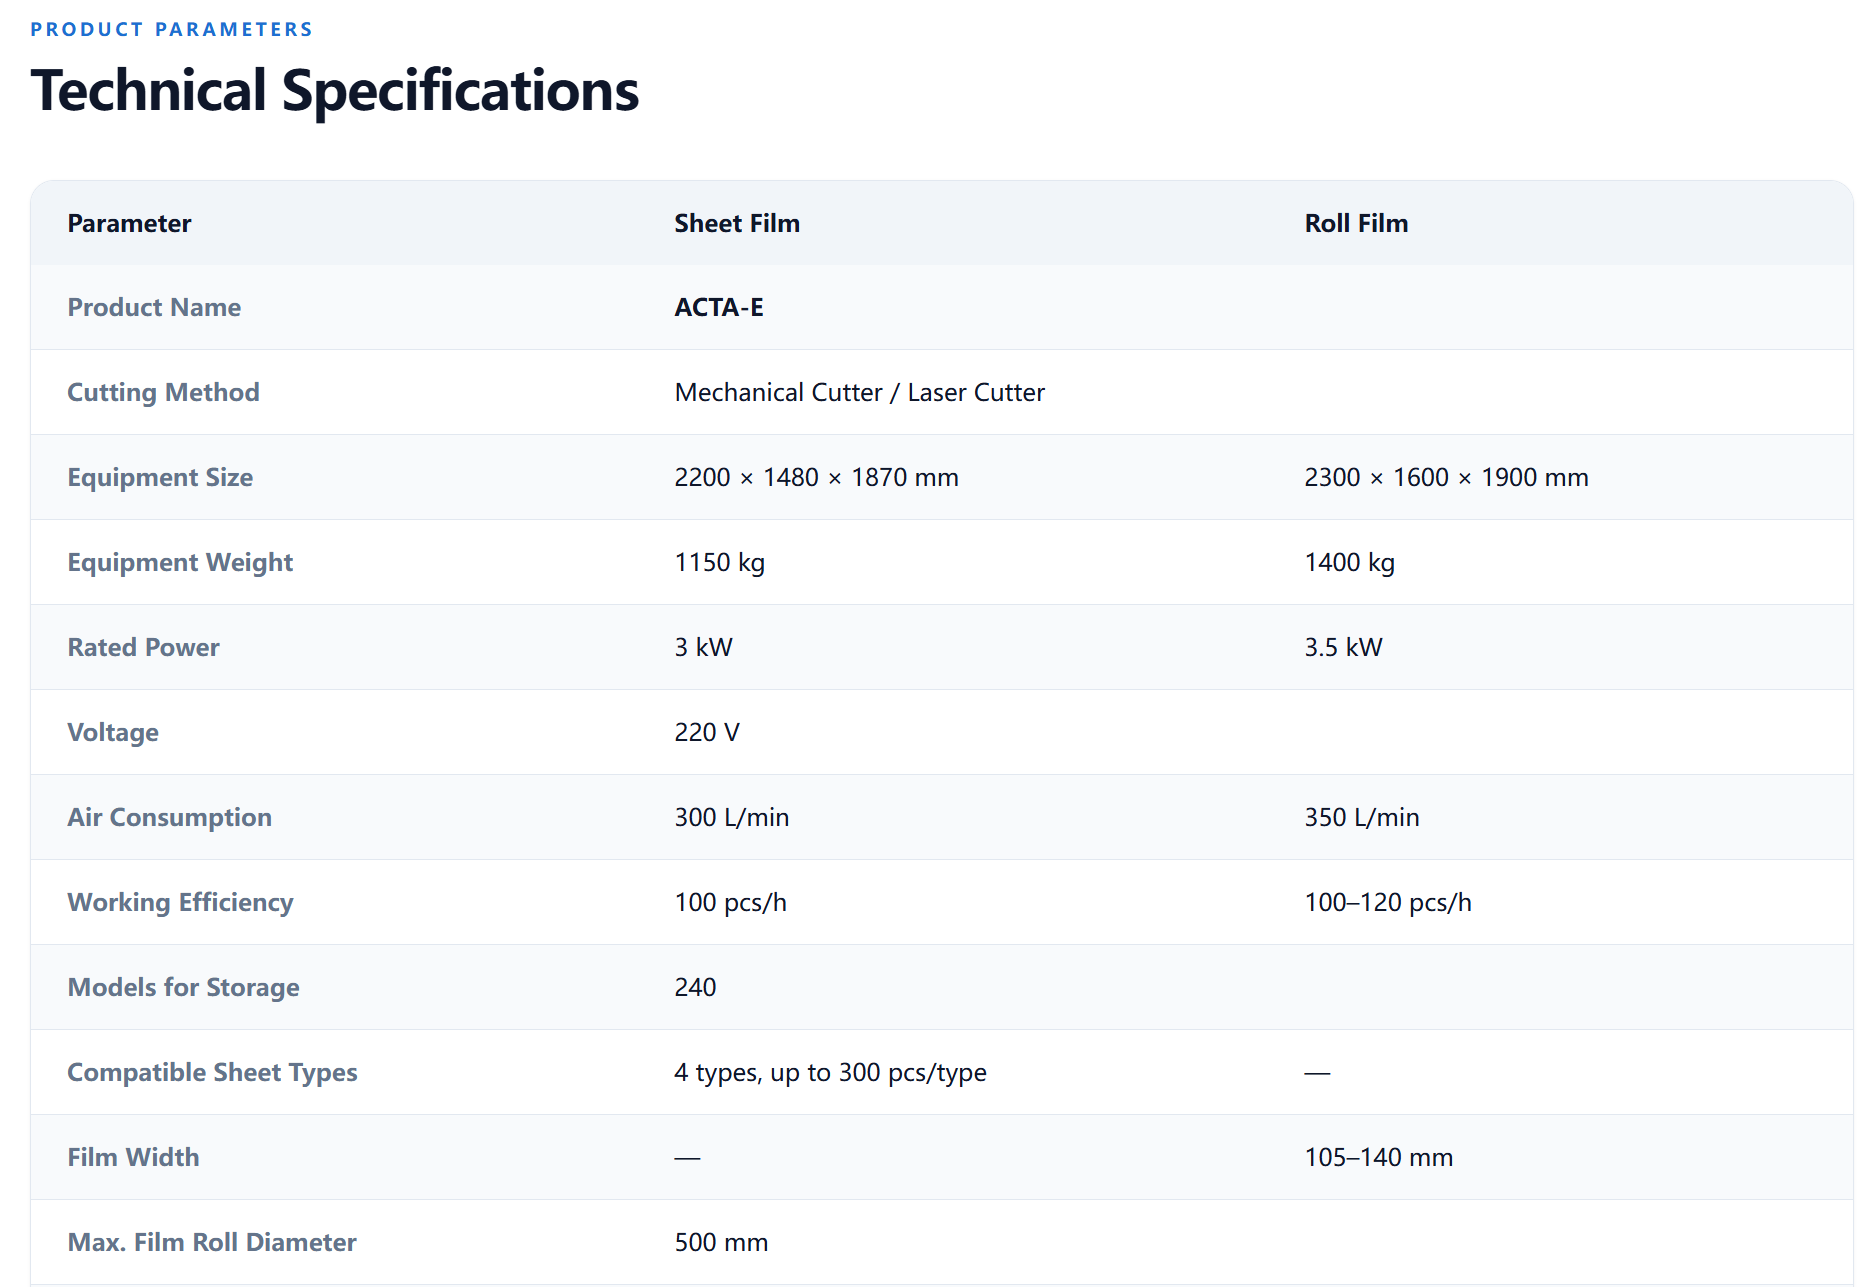The width and height of the screenshot is (1872, 1287).
Task: Click the 2200 × 1480 × 1870 mm value
Action: point(816,477)
